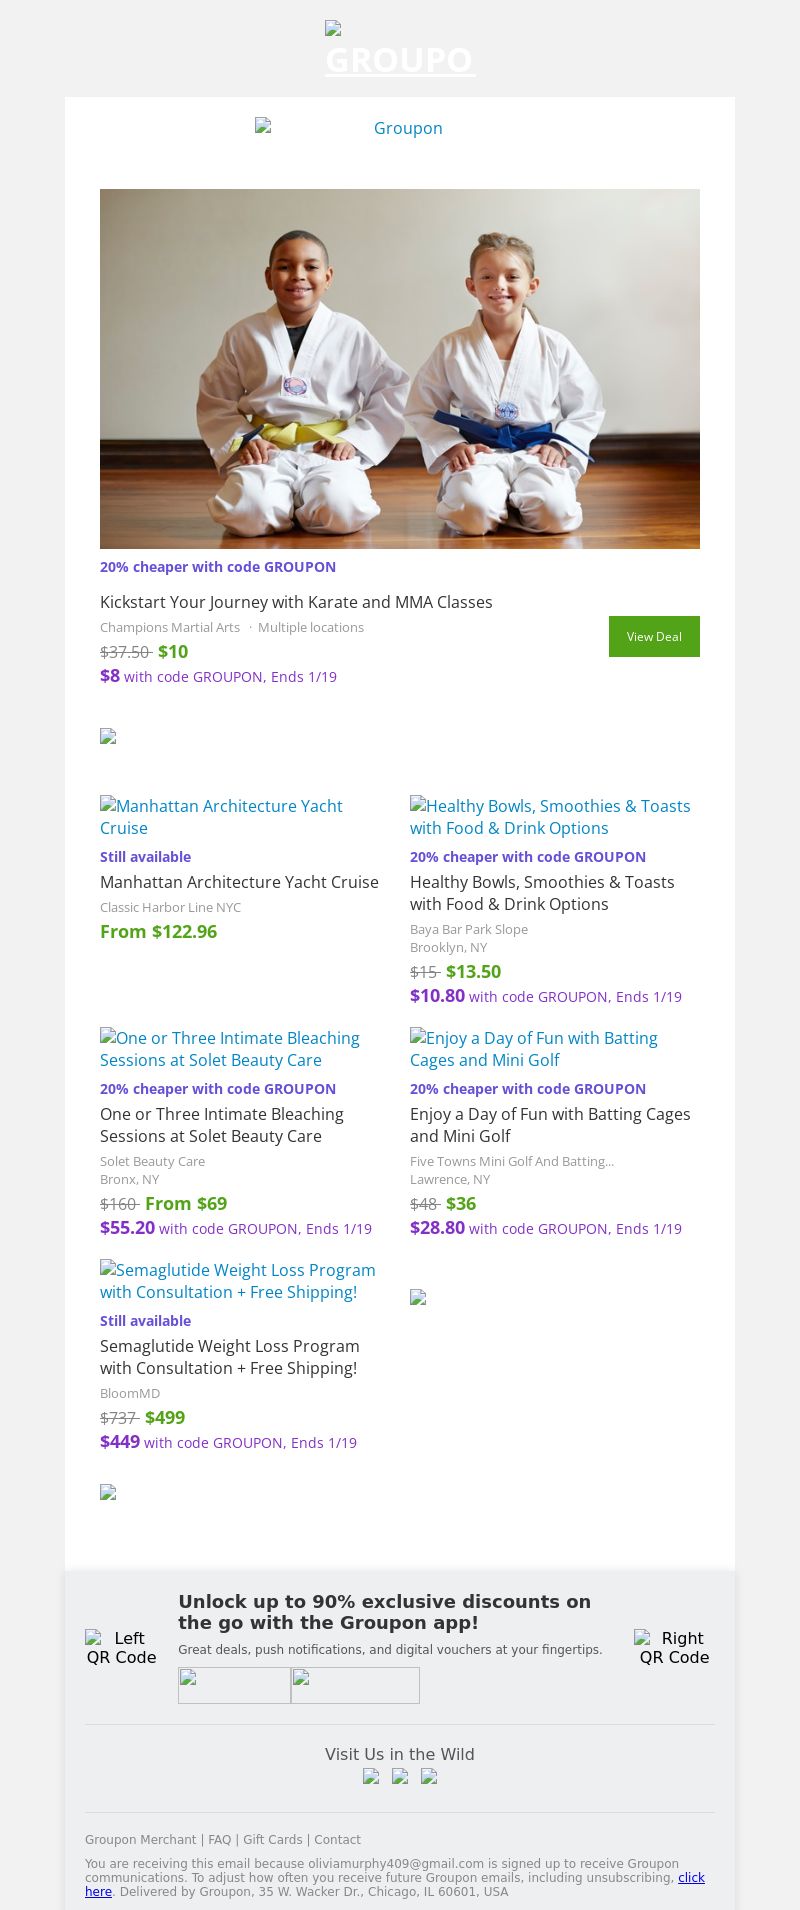Click the Right QR Code image
Screen dimensions: 800x1910
coord(674,1647)
